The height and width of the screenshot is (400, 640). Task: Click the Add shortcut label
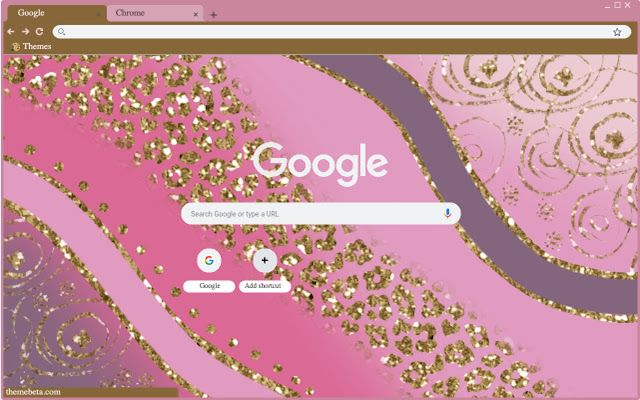pos(264,286)
